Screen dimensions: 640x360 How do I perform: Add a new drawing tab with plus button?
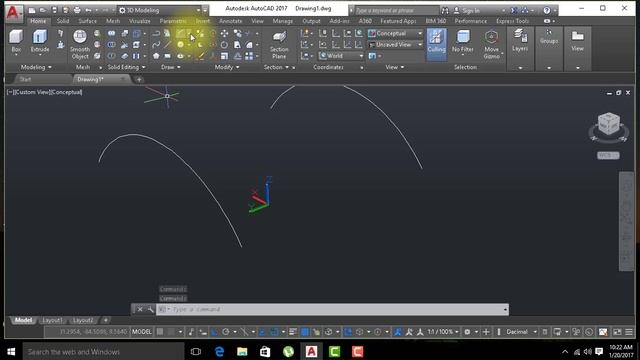pos(139,79)
